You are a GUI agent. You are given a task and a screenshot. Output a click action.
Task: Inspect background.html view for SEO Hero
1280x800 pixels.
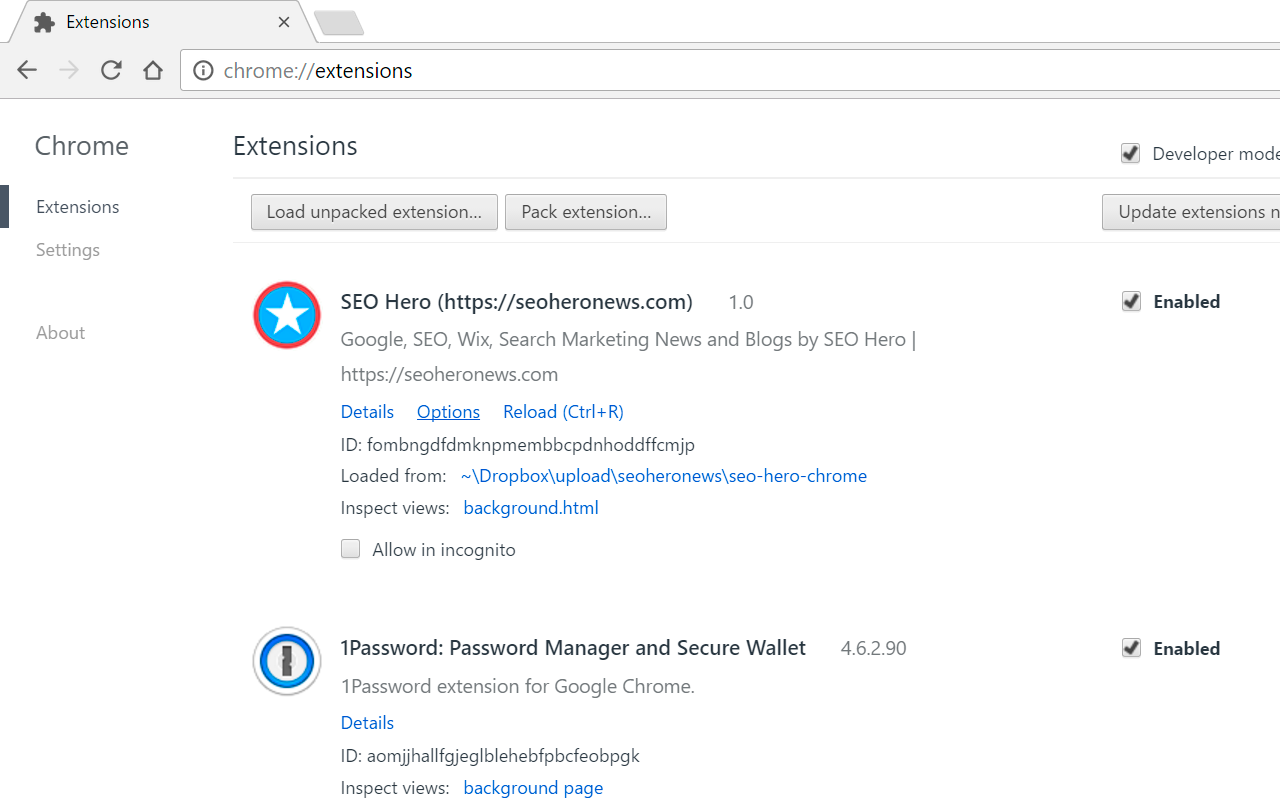coord(531,508)
